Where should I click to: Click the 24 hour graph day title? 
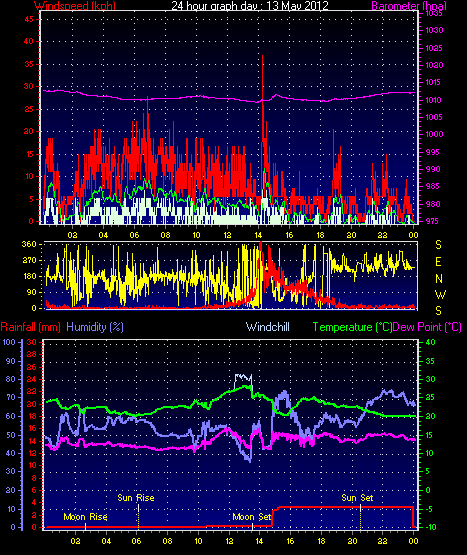pyautogui.click(x=250, y=6)
